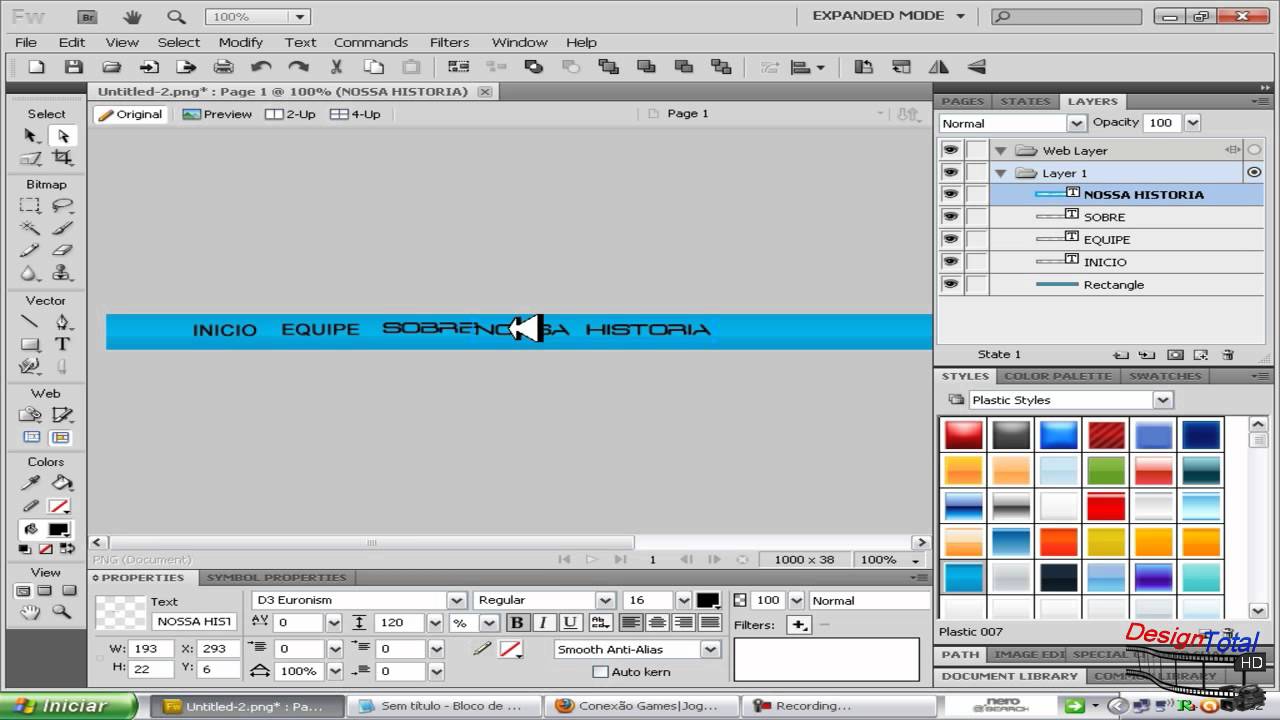Screen dimensions: 1280x720
Task: Select the Marquee tool
Action: [31, 206]
